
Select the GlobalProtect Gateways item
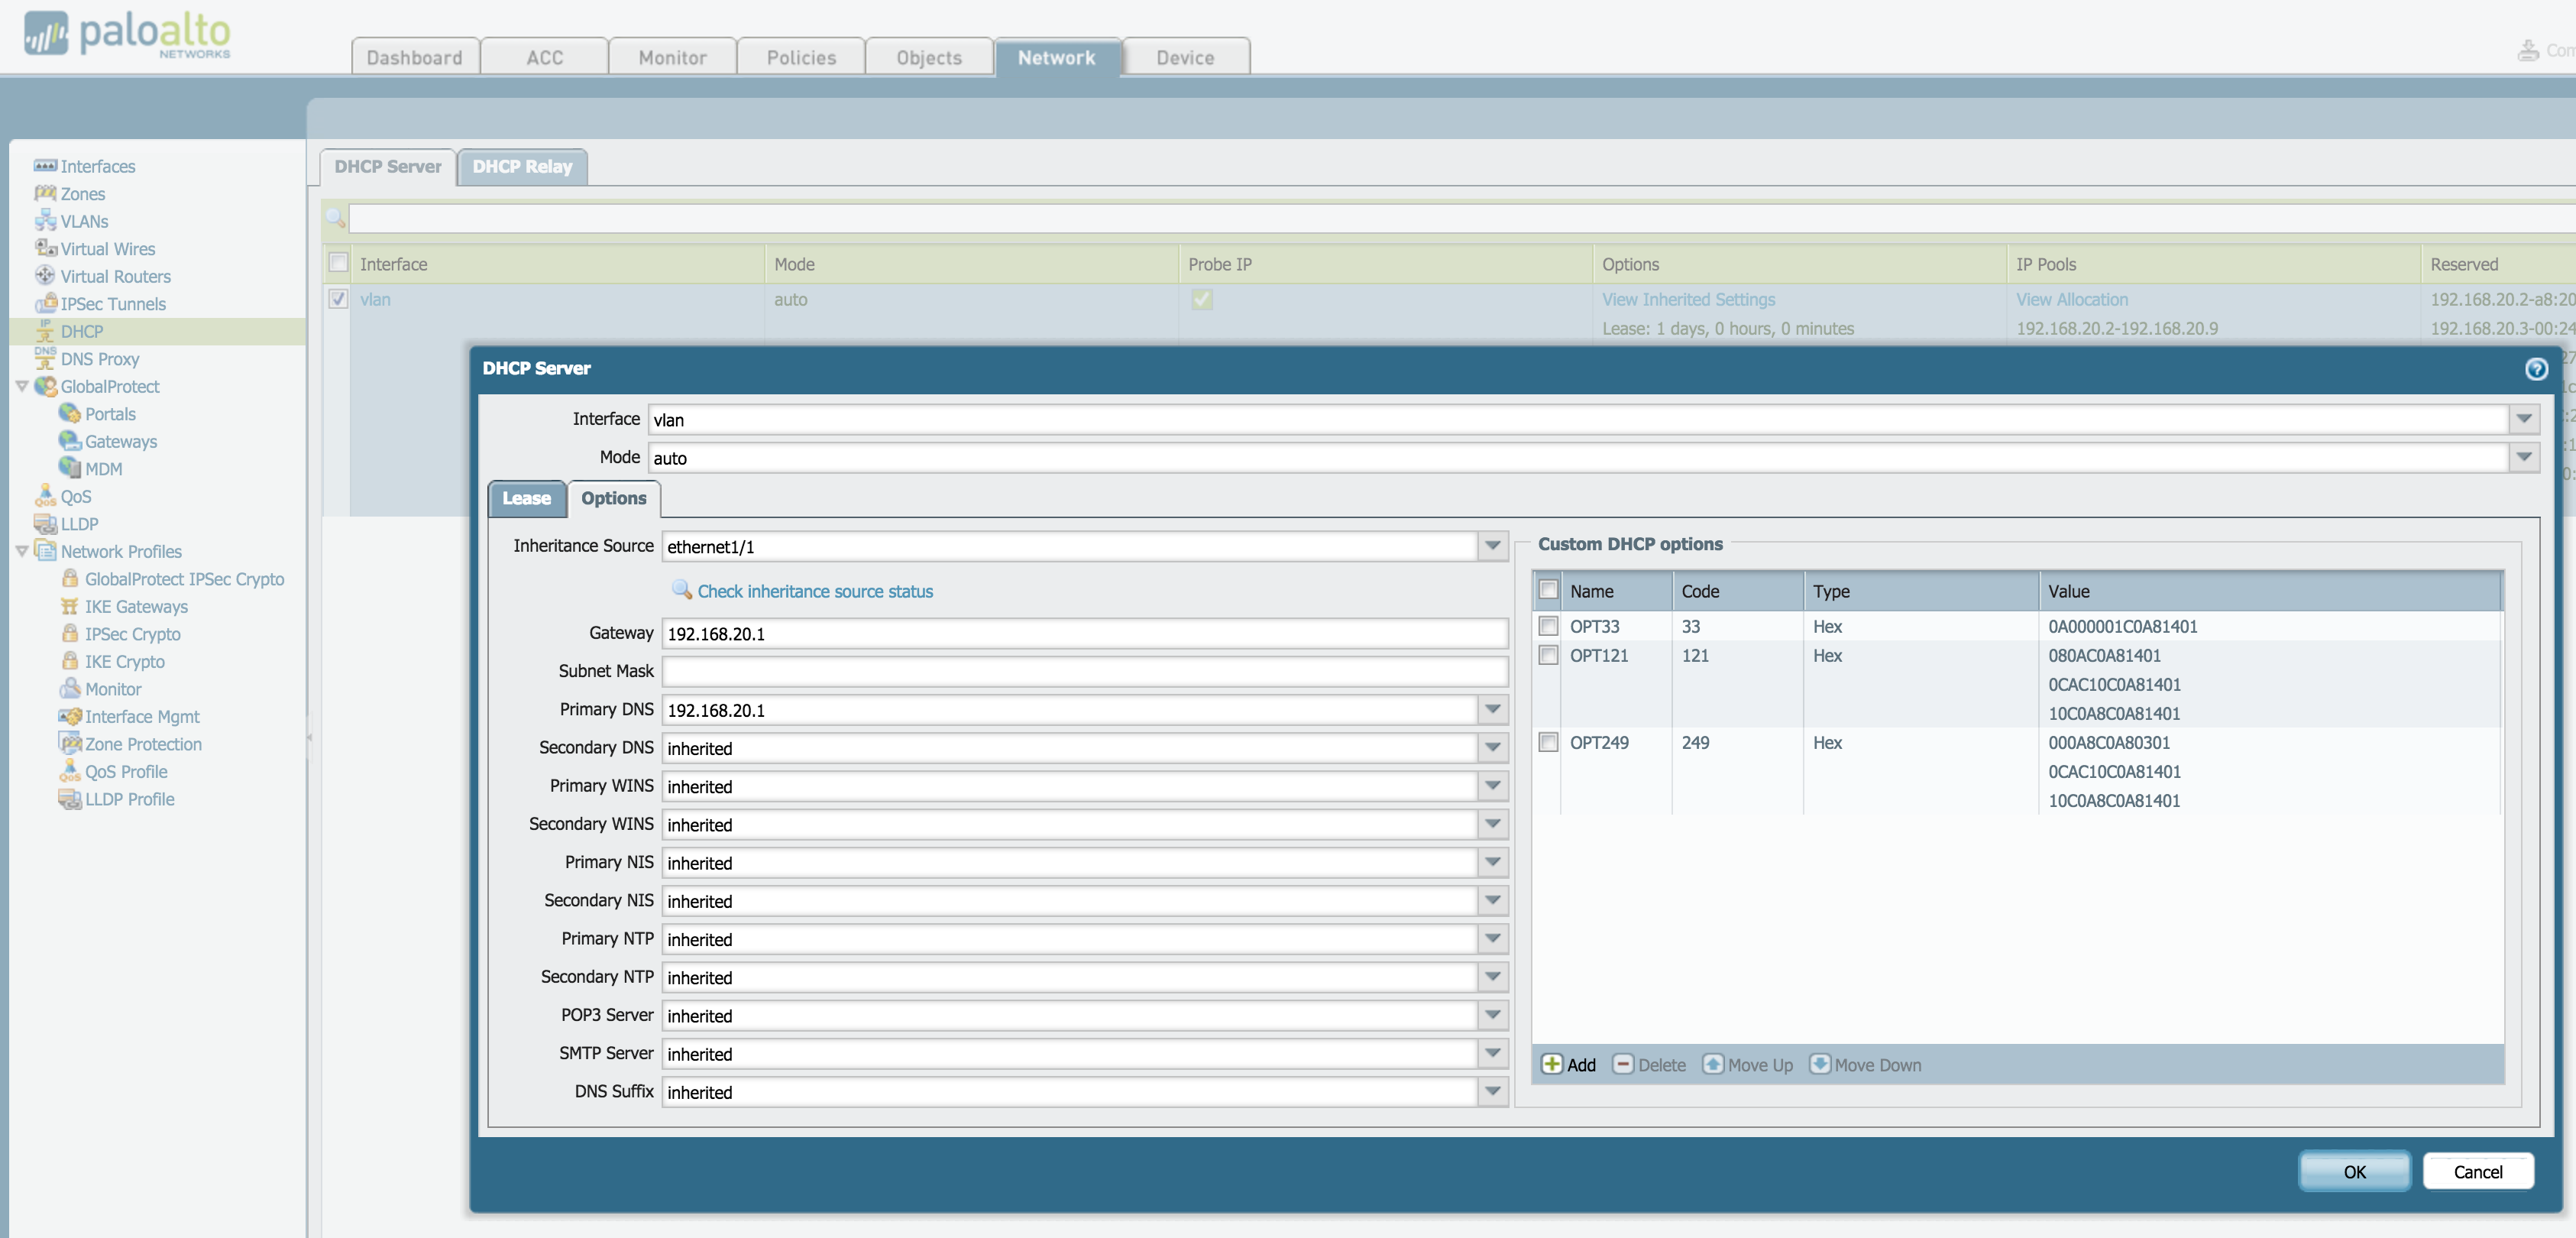click(121, 441)
